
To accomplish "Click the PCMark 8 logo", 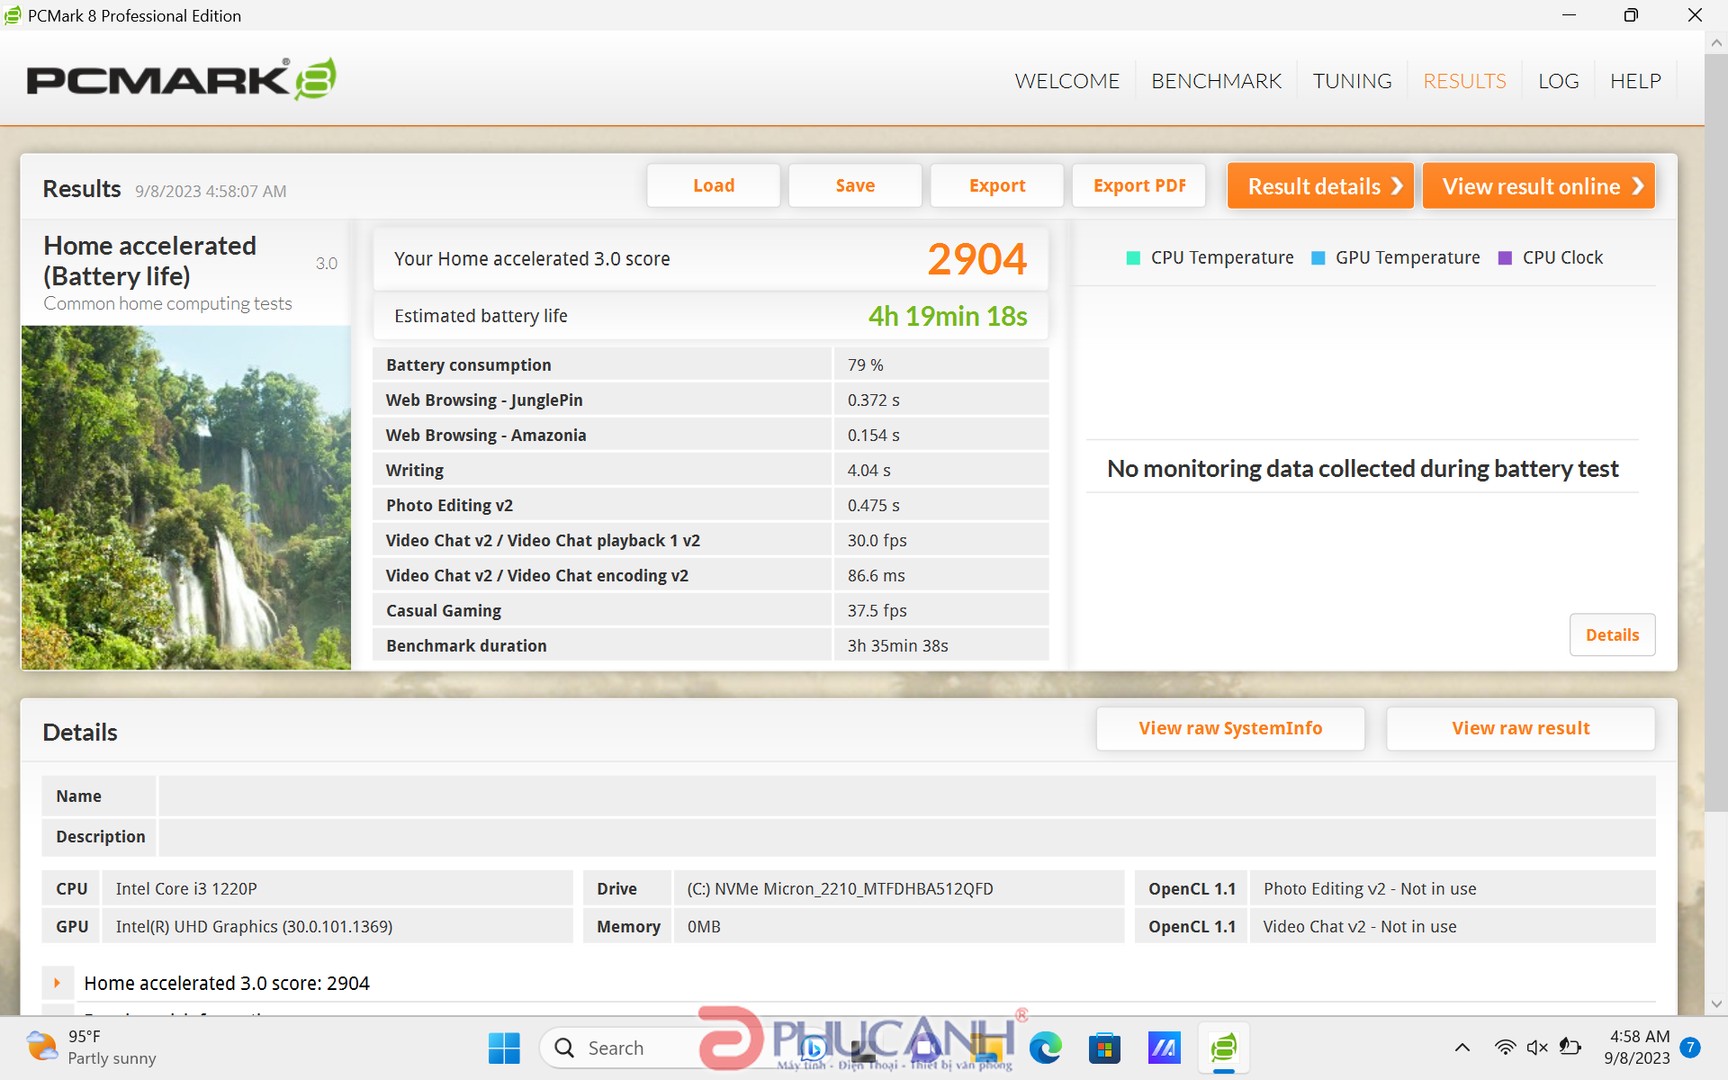I will coord(181,79).
